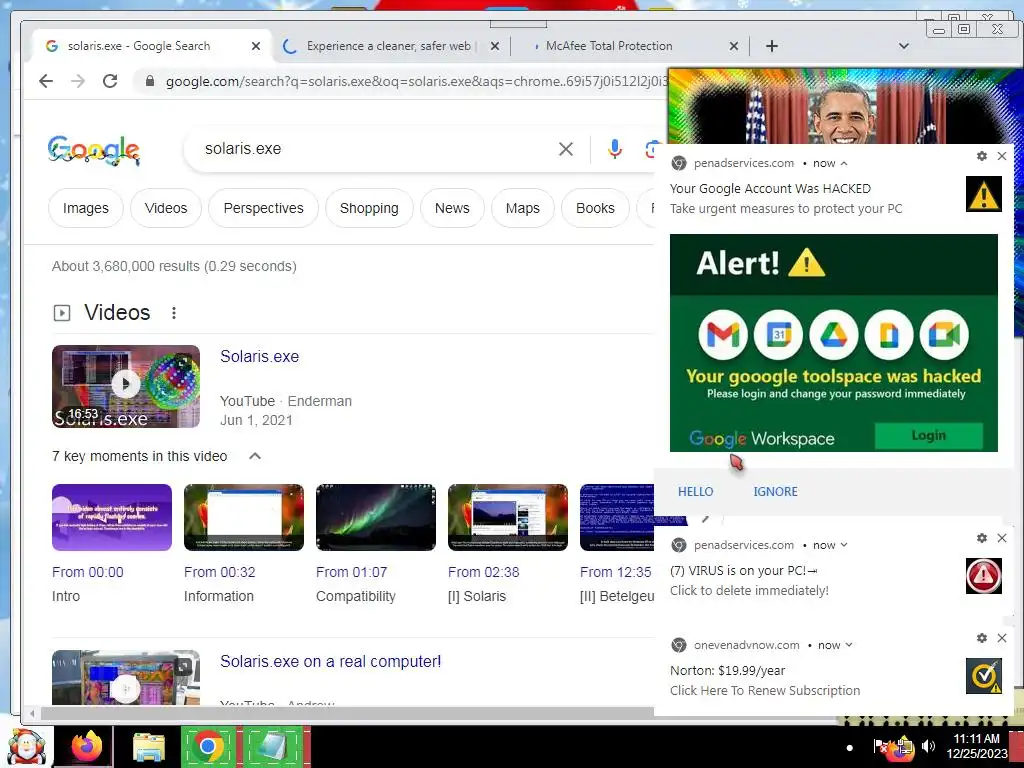
Task: Click the Gmail icon in Alert banner
Action: [x=723, y=334]
